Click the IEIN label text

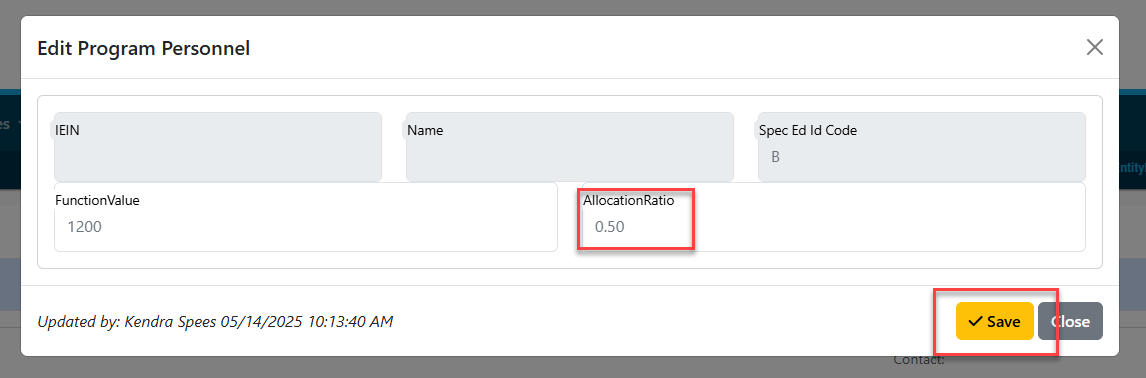click(67, 131)
